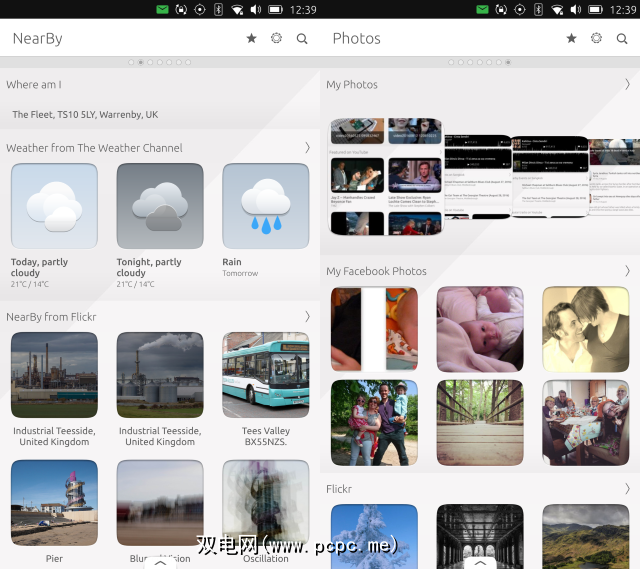The image size is (640, 569).
Task: Tap the Where am I header
Action: [x=34, y=84]
